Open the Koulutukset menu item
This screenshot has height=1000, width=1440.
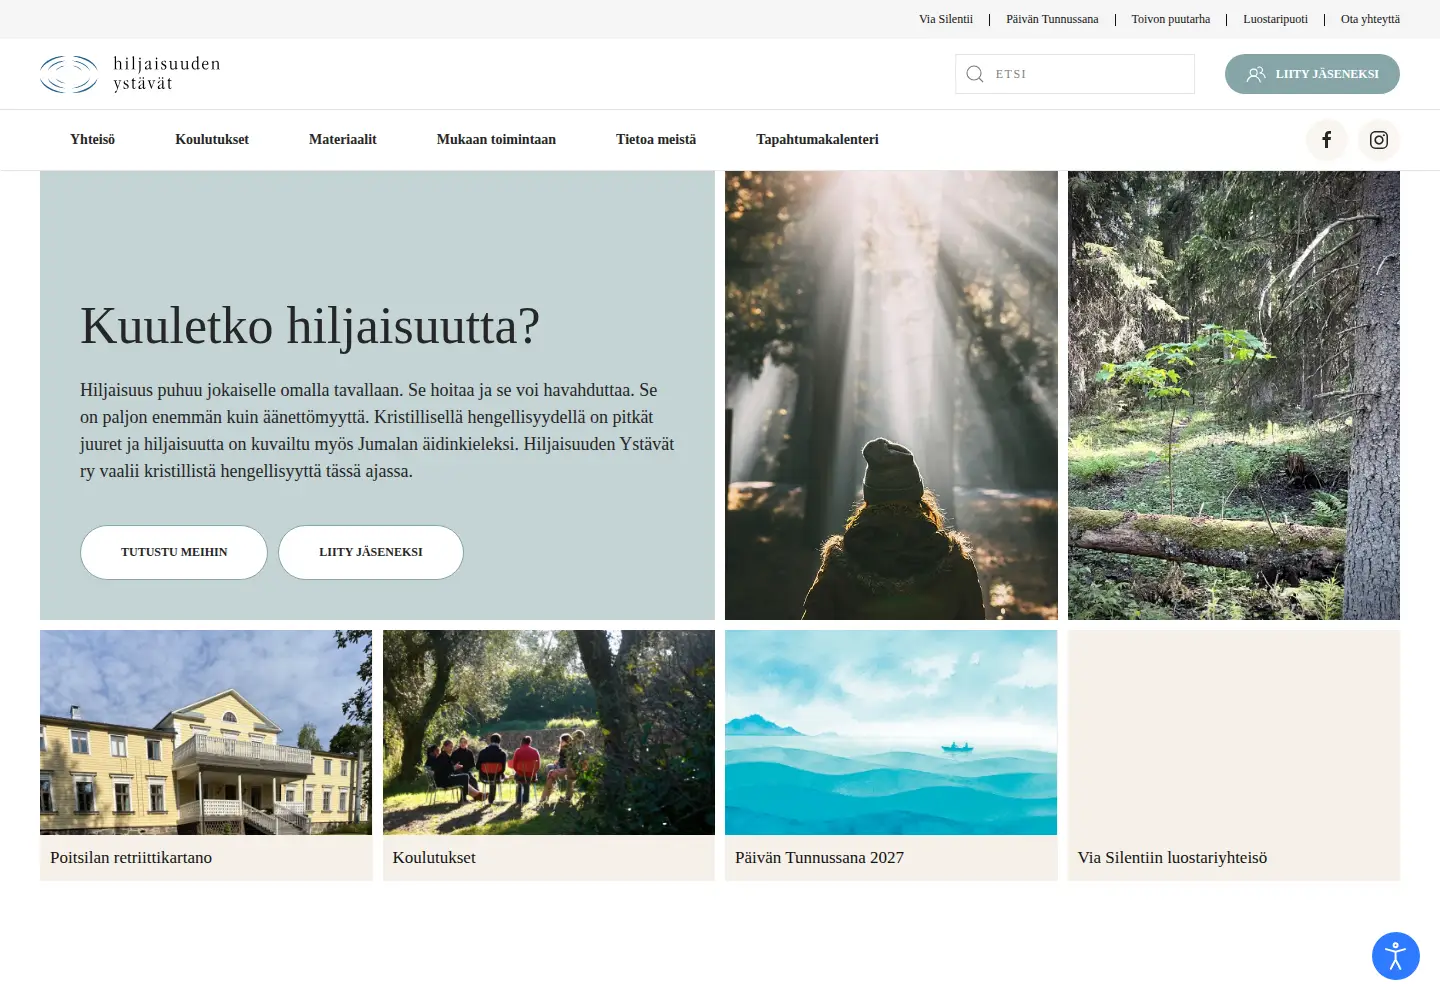[212, 140]
